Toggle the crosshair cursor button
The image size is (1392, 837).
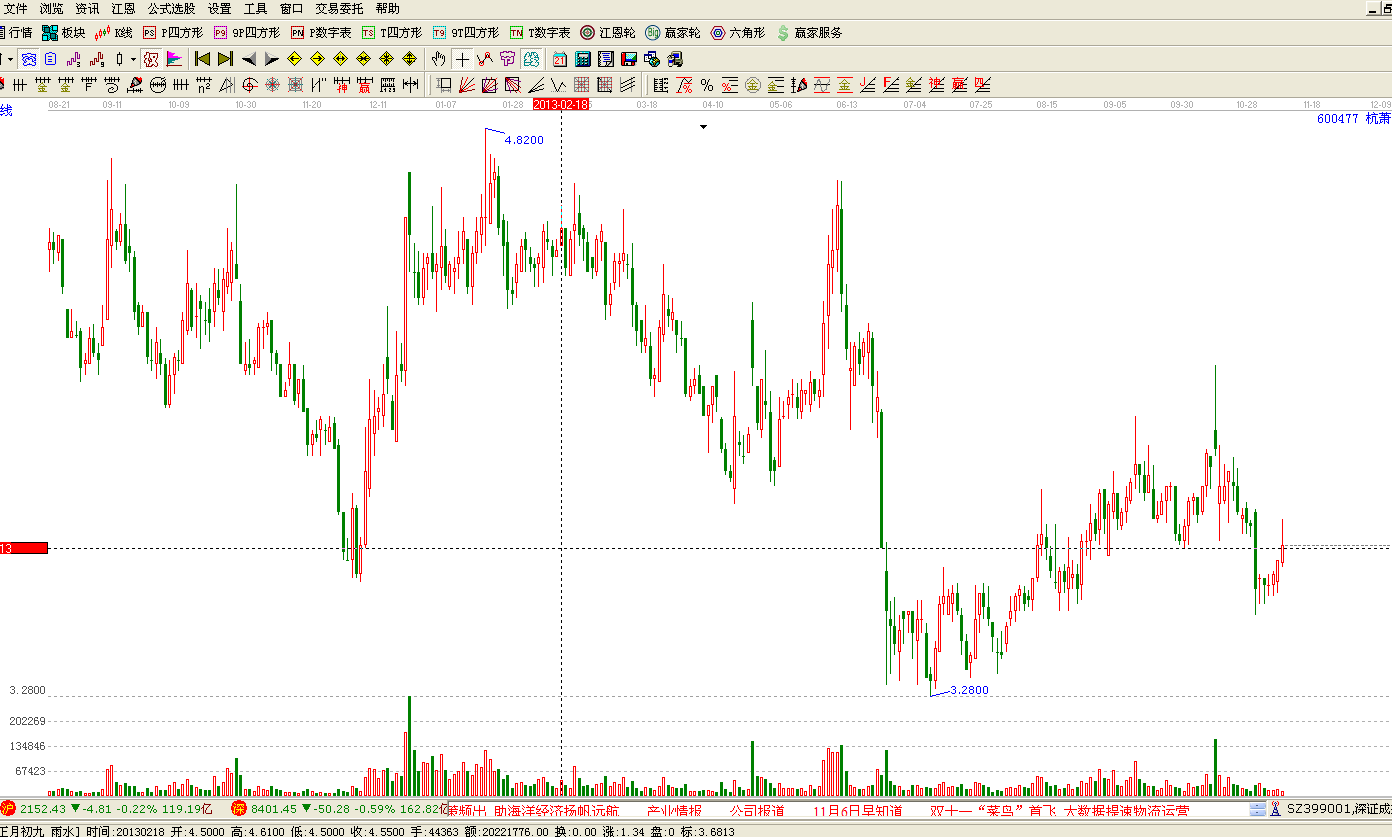tap(462, 59)
